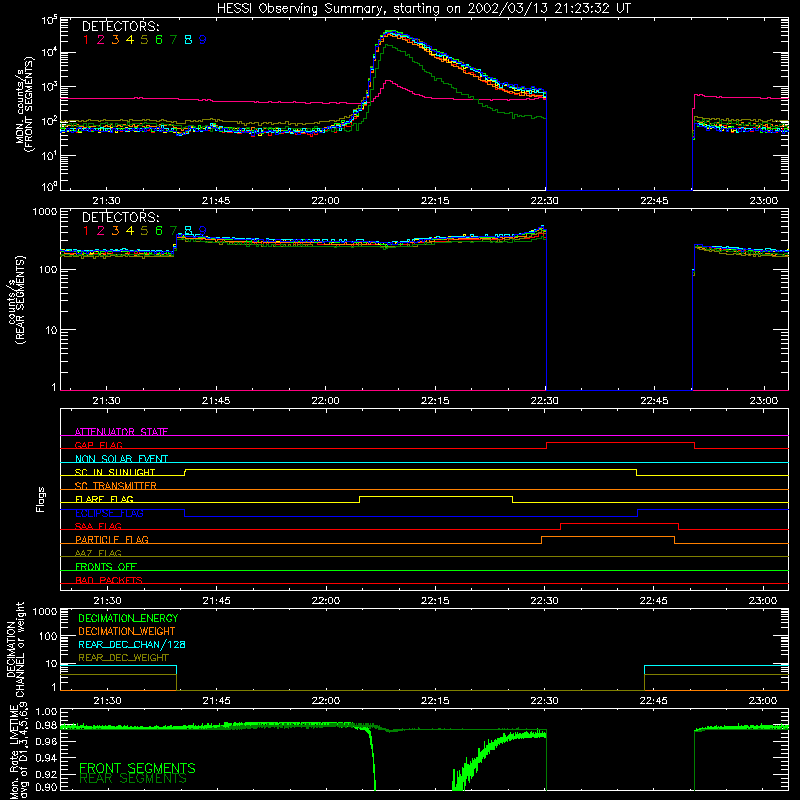Click the NON_SOLAR_EVENT flag label

[121, 459]
